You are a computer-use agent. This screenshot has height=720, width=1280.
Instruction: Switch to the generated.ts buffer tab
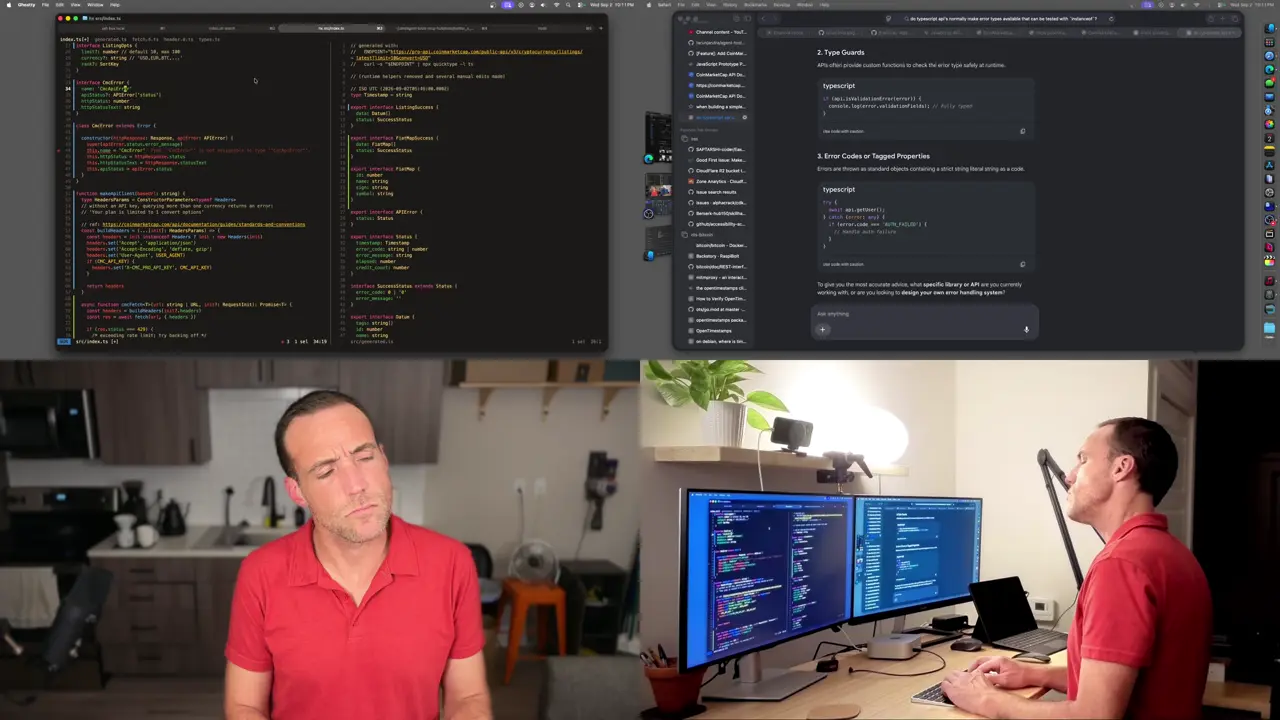(x=111, y=39)
